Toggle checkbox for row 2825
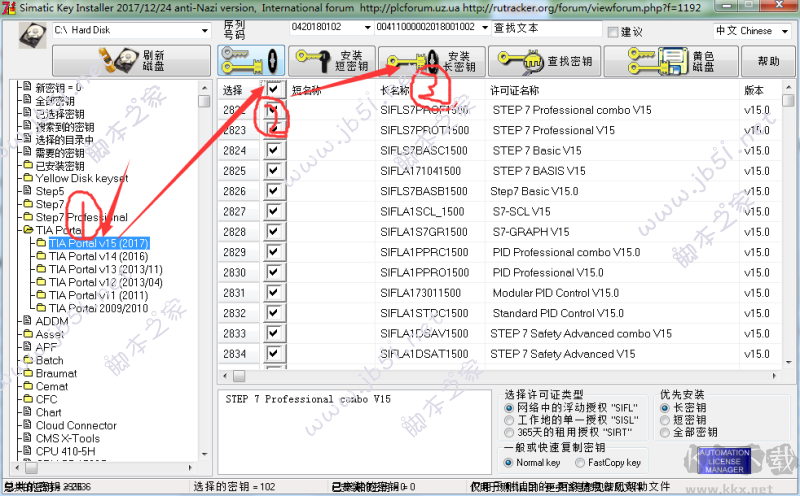This screenshot has height=496, width=800. point(273,170)
